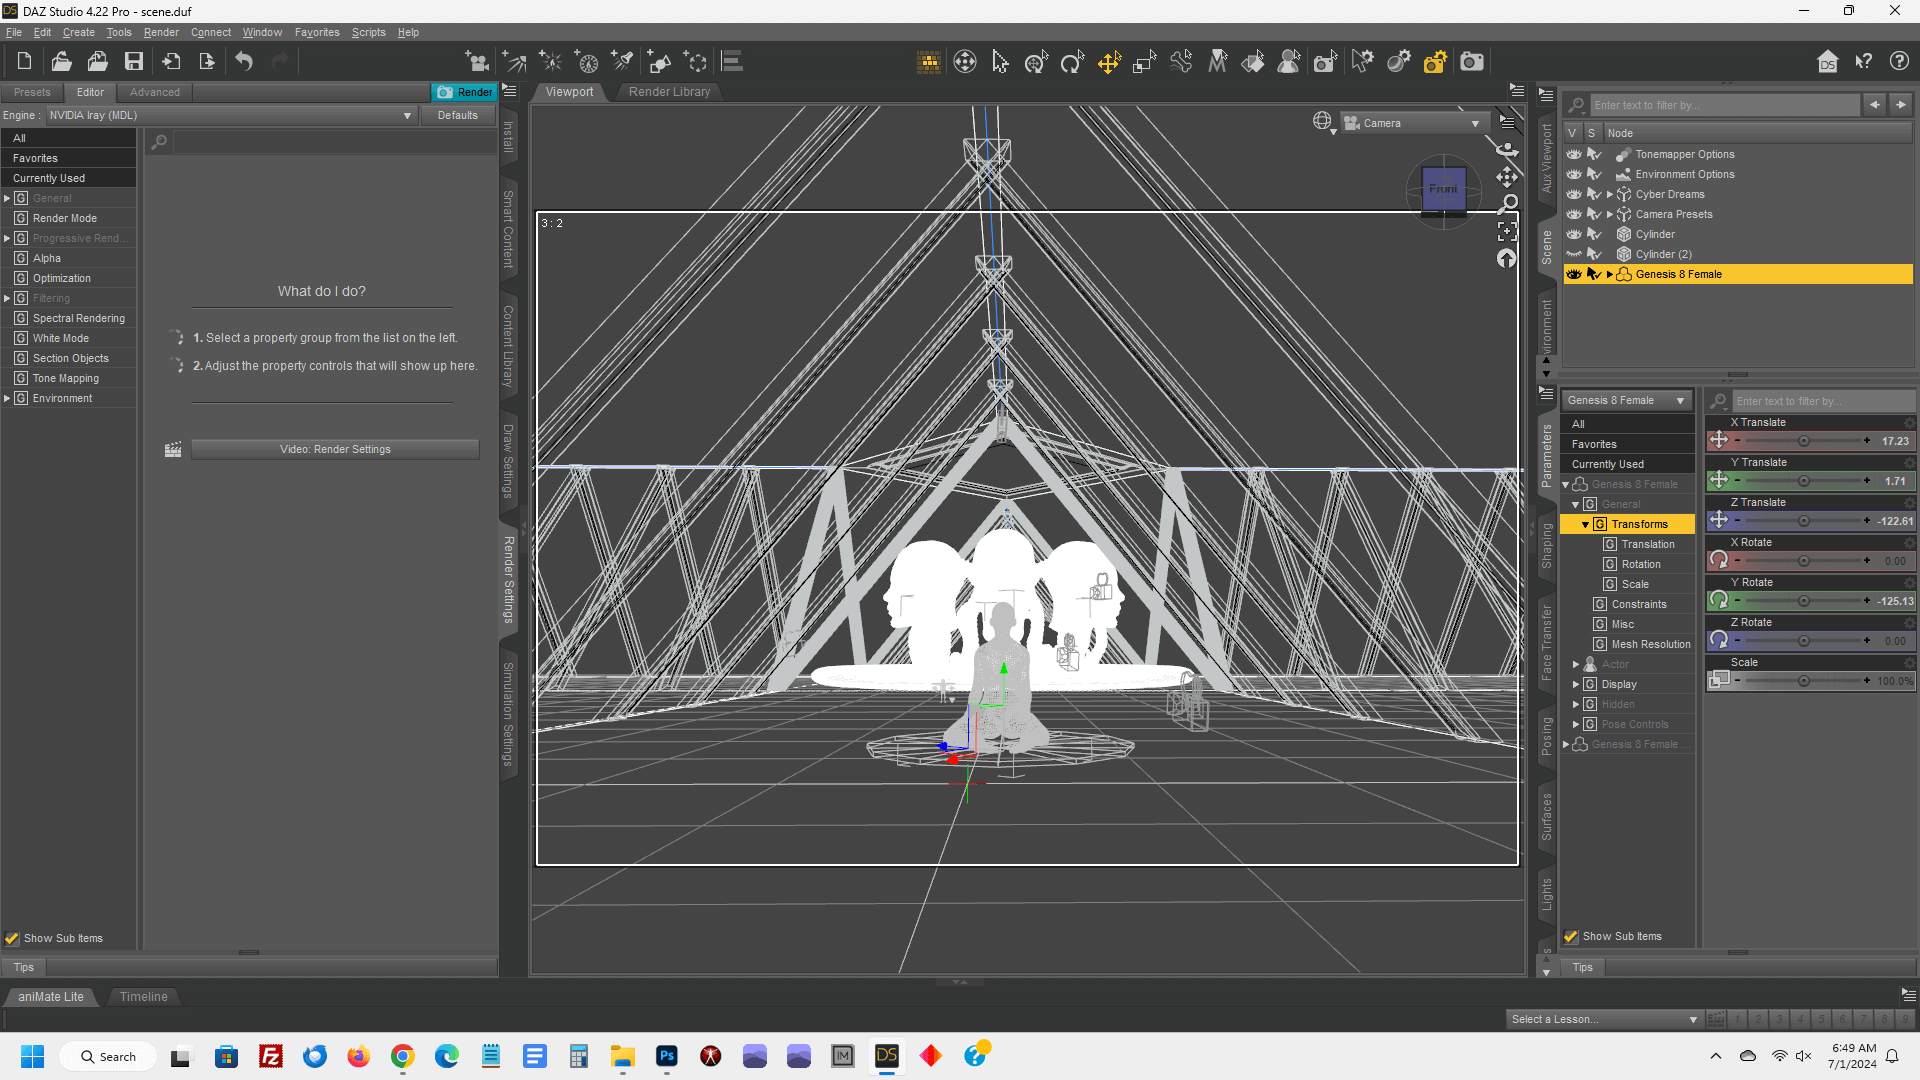Screen dimensions: 1920x1080
Task: Expand the Camera Presets node
Action: (x=1609, y=214)
